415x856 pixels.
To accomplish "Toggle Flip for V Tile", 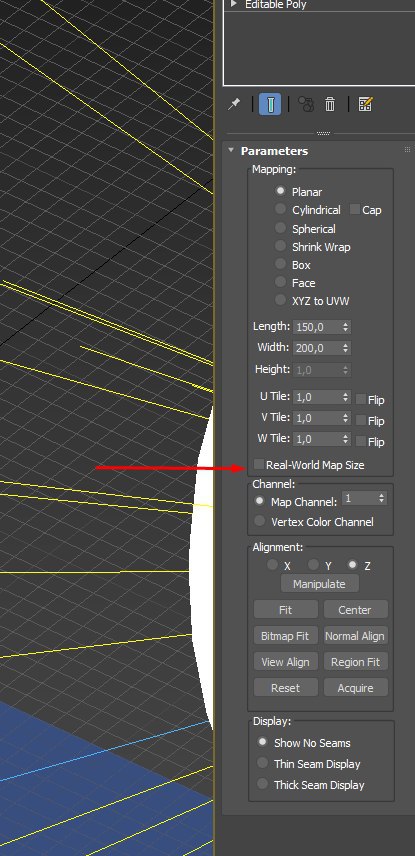I will pos(360,420).
